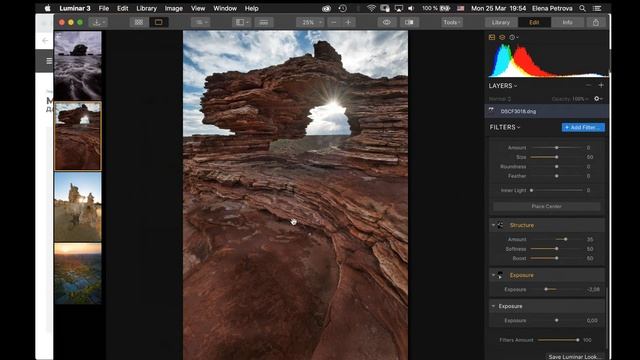
Task: Open the Luminar 3 application menu
Action: (x=75, y=8)
